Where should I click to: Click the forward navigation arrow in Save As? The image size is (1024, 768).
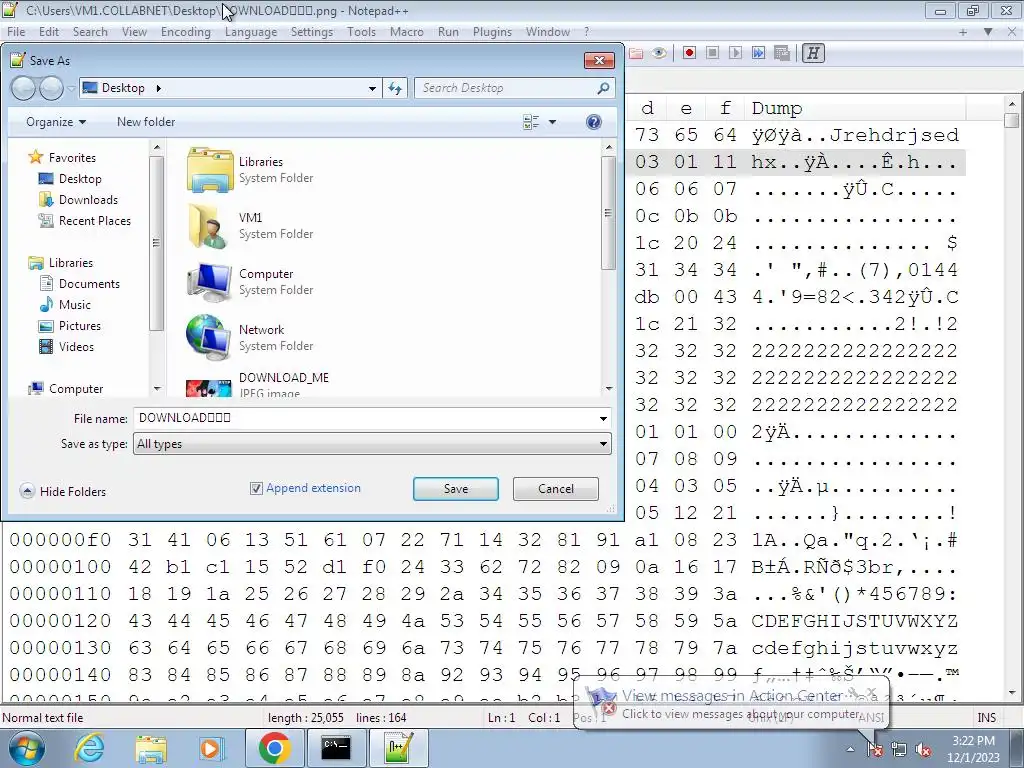(x=51, y=88)
